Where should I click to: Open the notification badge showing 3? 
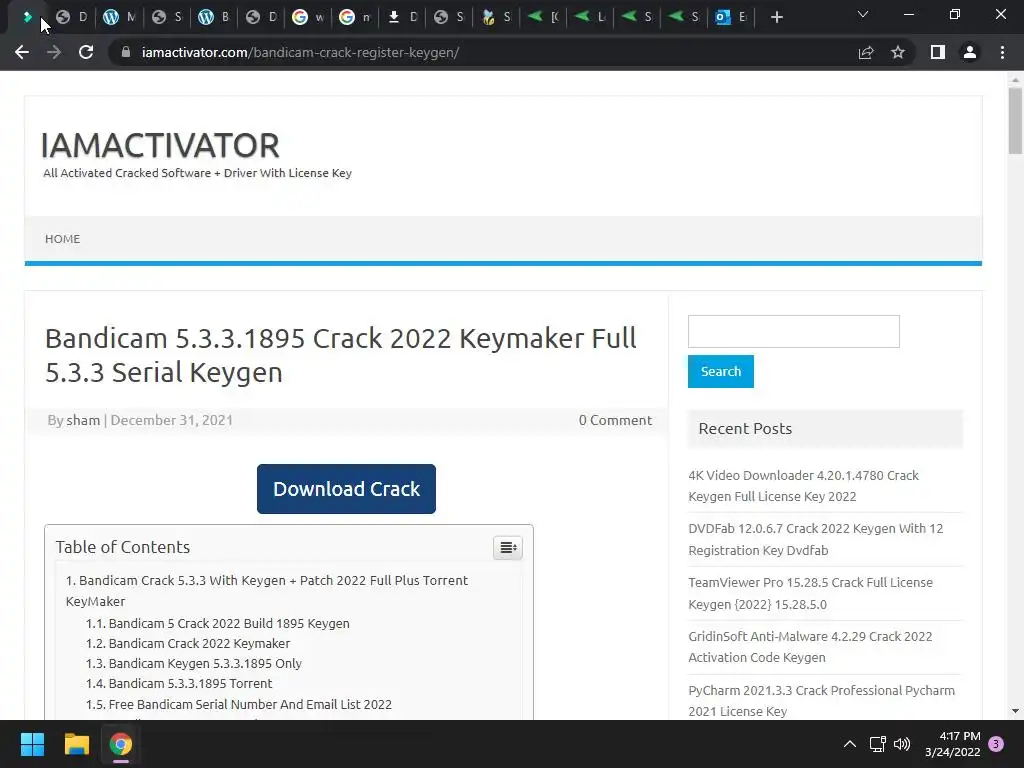pyautogui.click(x=996, y=744)
